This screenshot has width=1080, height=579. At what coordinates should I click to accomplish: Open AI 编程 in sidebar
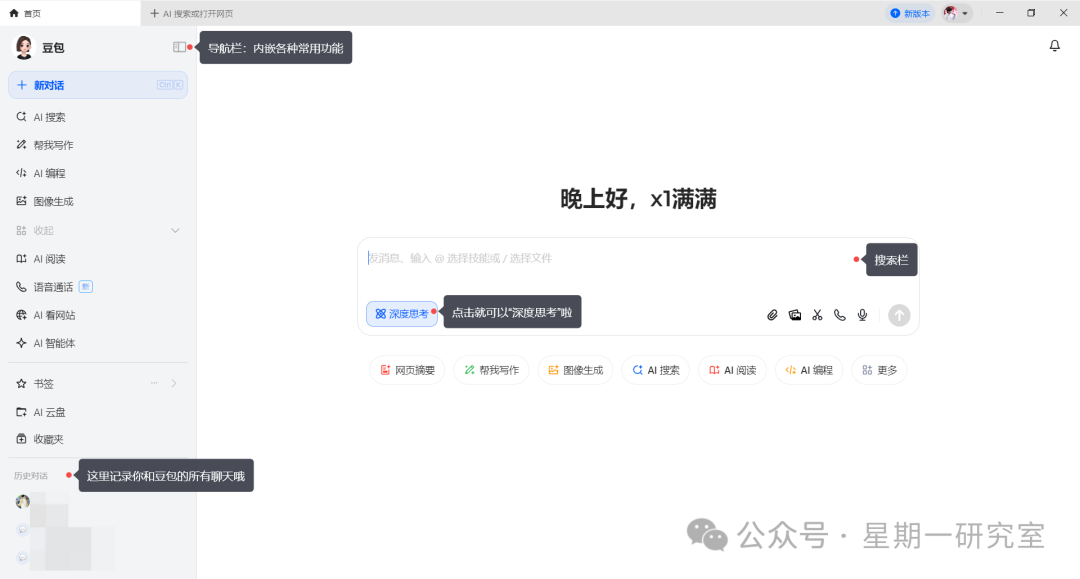pos(98,173)
